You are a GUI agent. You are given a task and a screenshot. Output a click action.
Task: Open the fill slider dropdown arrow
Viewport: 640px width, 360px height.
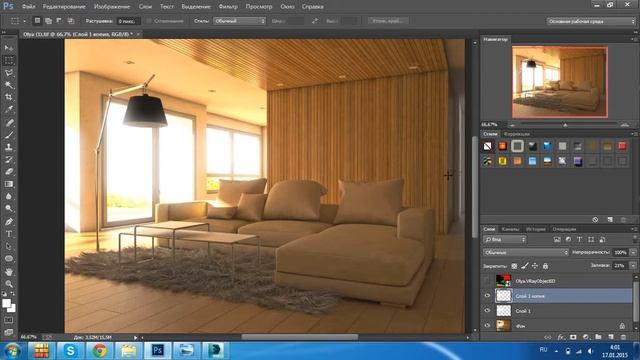pyautogui.click(x=633, y=266)
